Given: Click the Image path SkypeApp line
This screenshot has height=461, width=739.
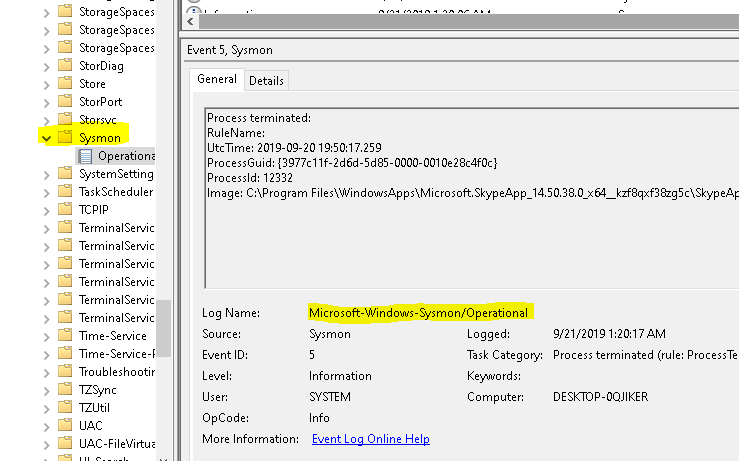Looking at the screenshot, I should point(473,193).
